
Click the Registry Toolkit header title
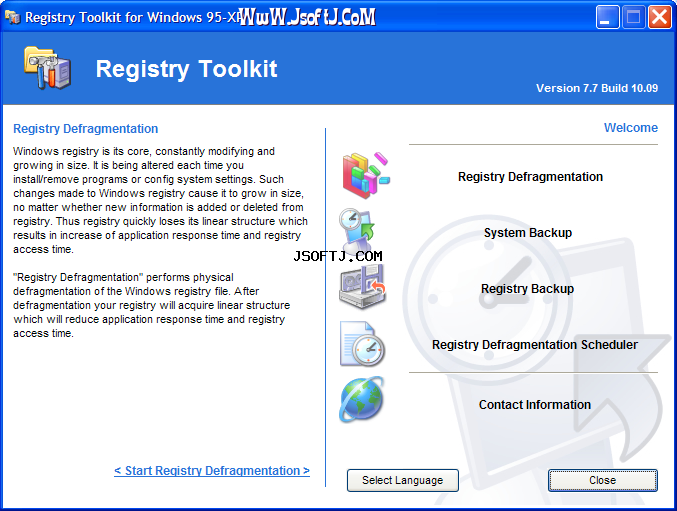[x=186, y=69]
